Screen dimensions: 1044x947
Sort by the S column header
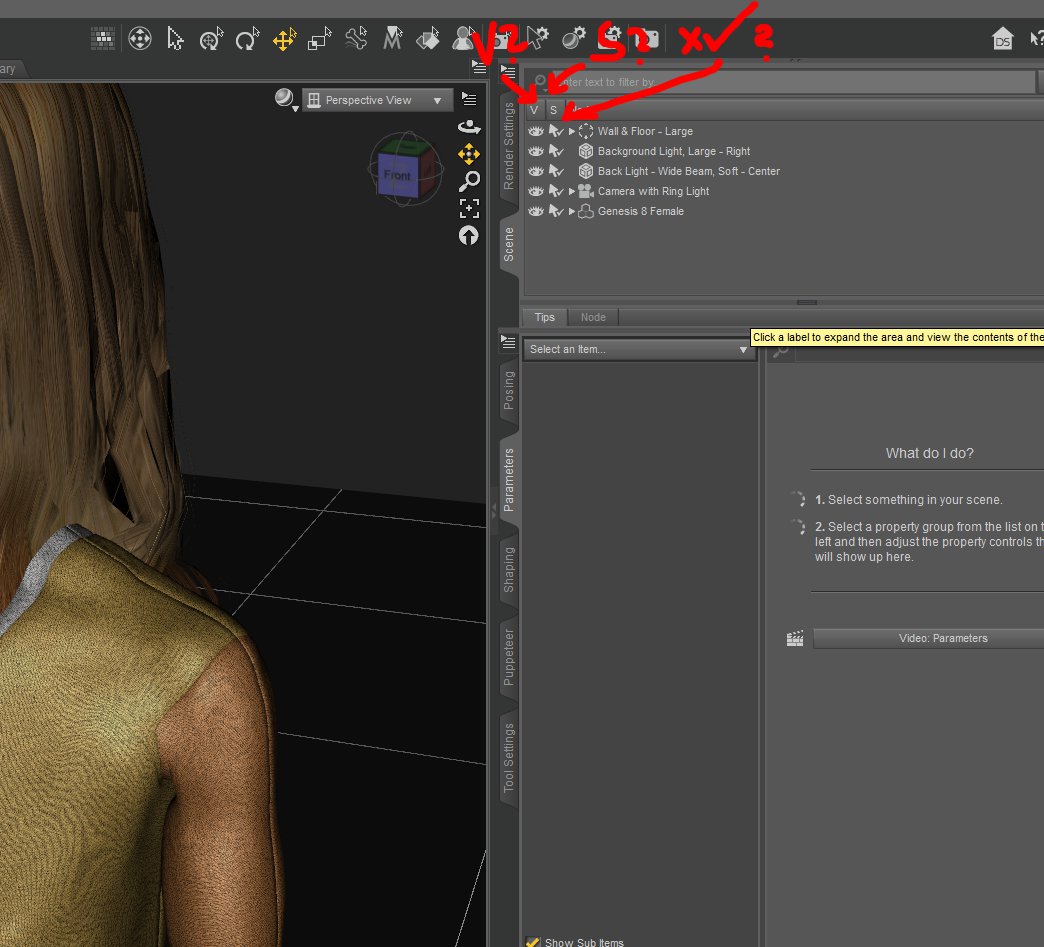click(554, 110)
